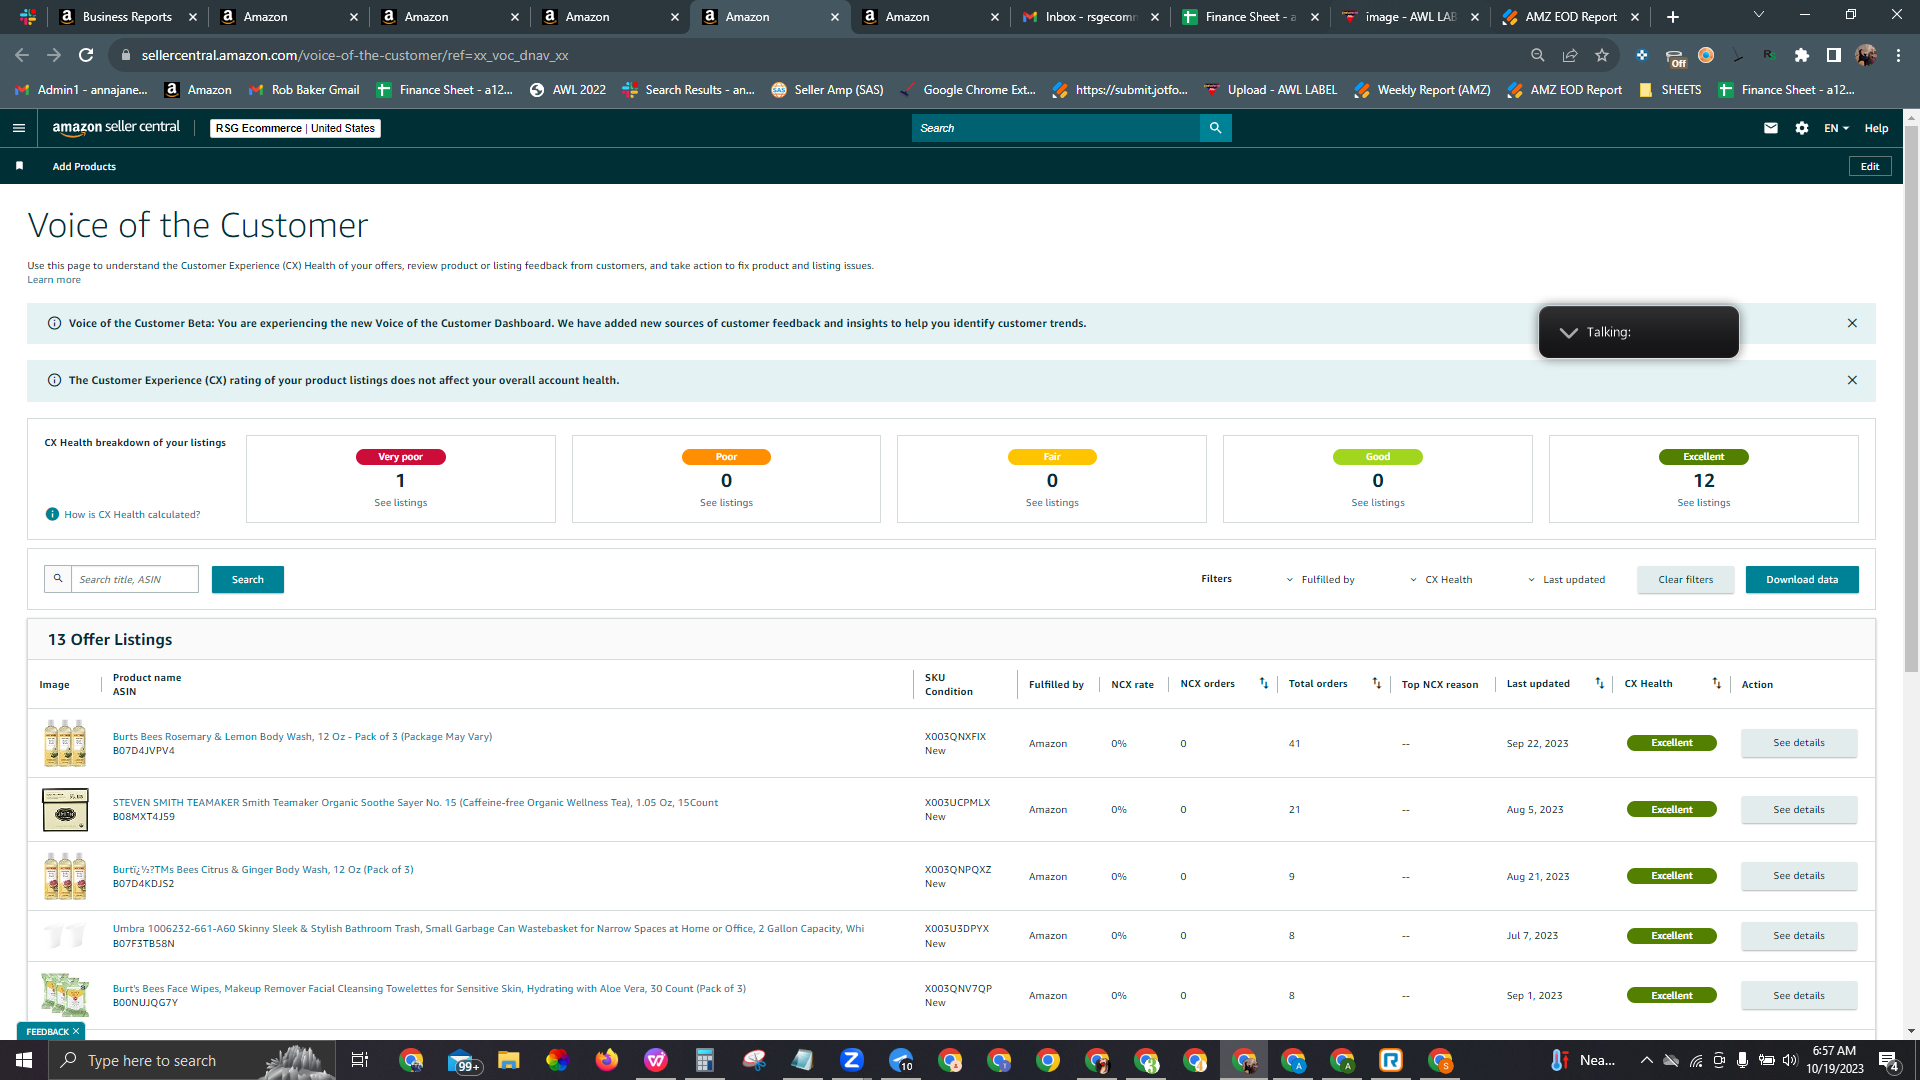The image size is (1920, 1080).
Task: Sort by Total orders column
Action: click(x=1377, y=684)
